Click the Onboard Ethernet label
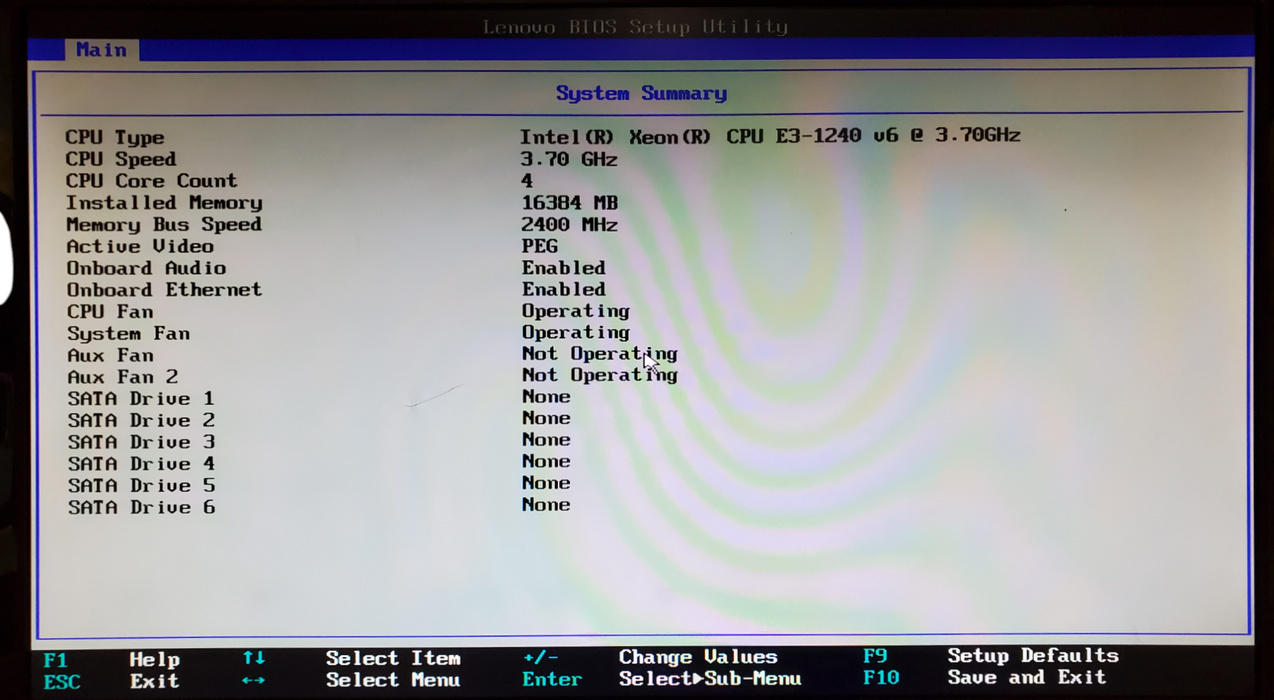The image size is (1274, 700). [x=165, y=290]
